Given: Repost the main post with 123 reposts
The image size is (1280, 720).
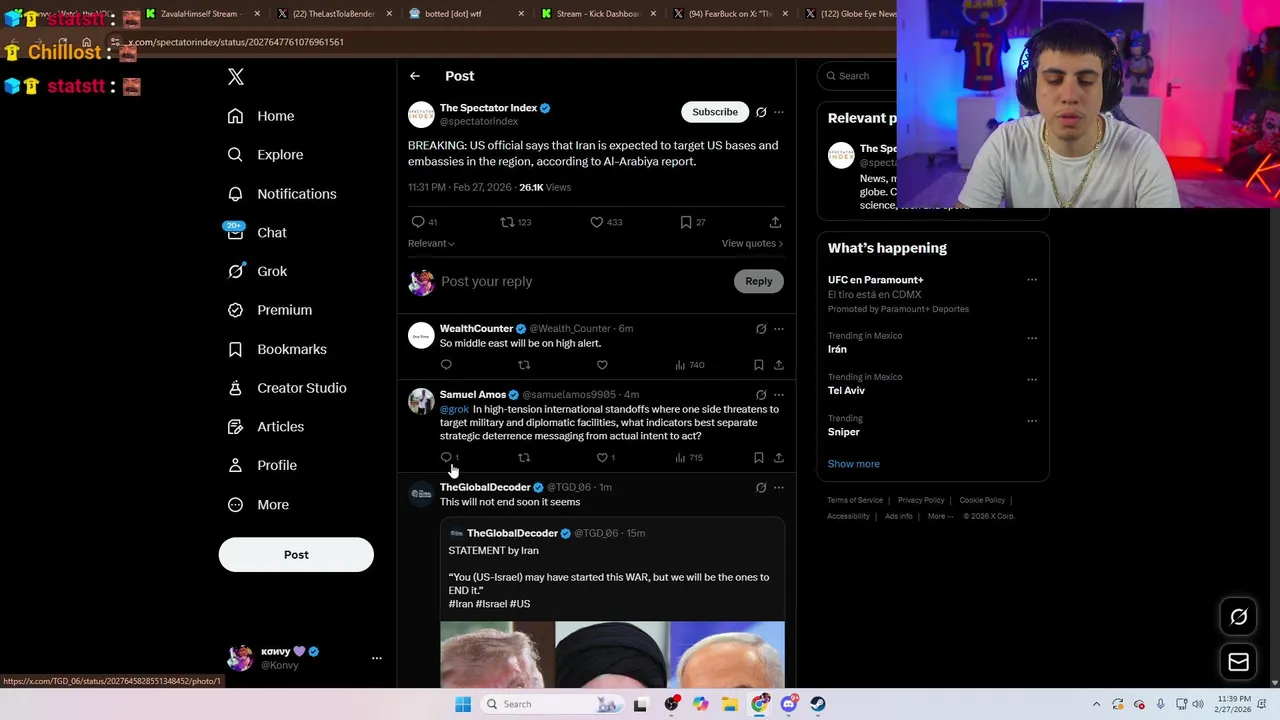Looking at the screenshot, I should tap(507, 222).
